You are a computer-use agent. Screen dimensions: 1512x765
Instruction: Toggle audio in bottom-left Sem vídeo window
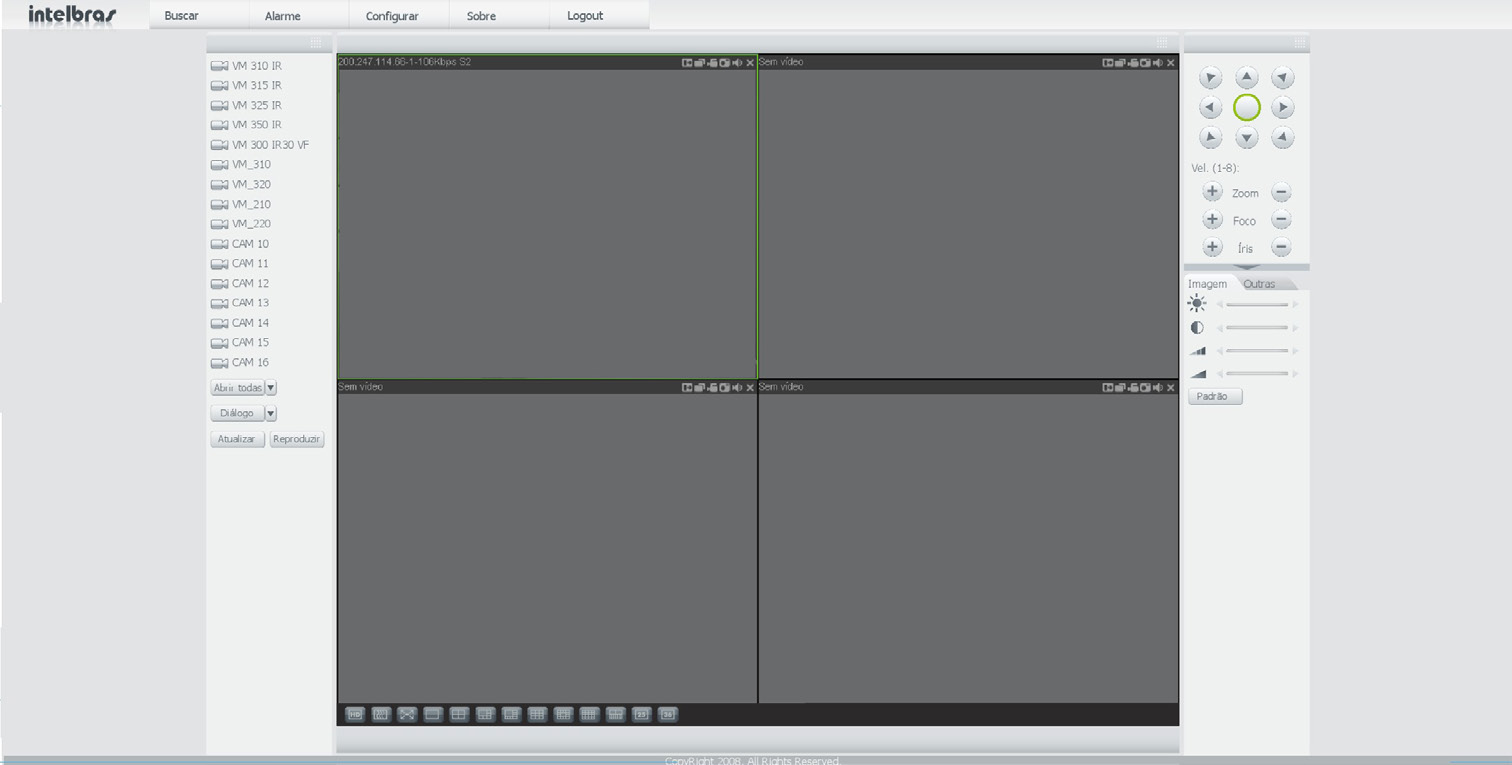(x=737, y=388)
